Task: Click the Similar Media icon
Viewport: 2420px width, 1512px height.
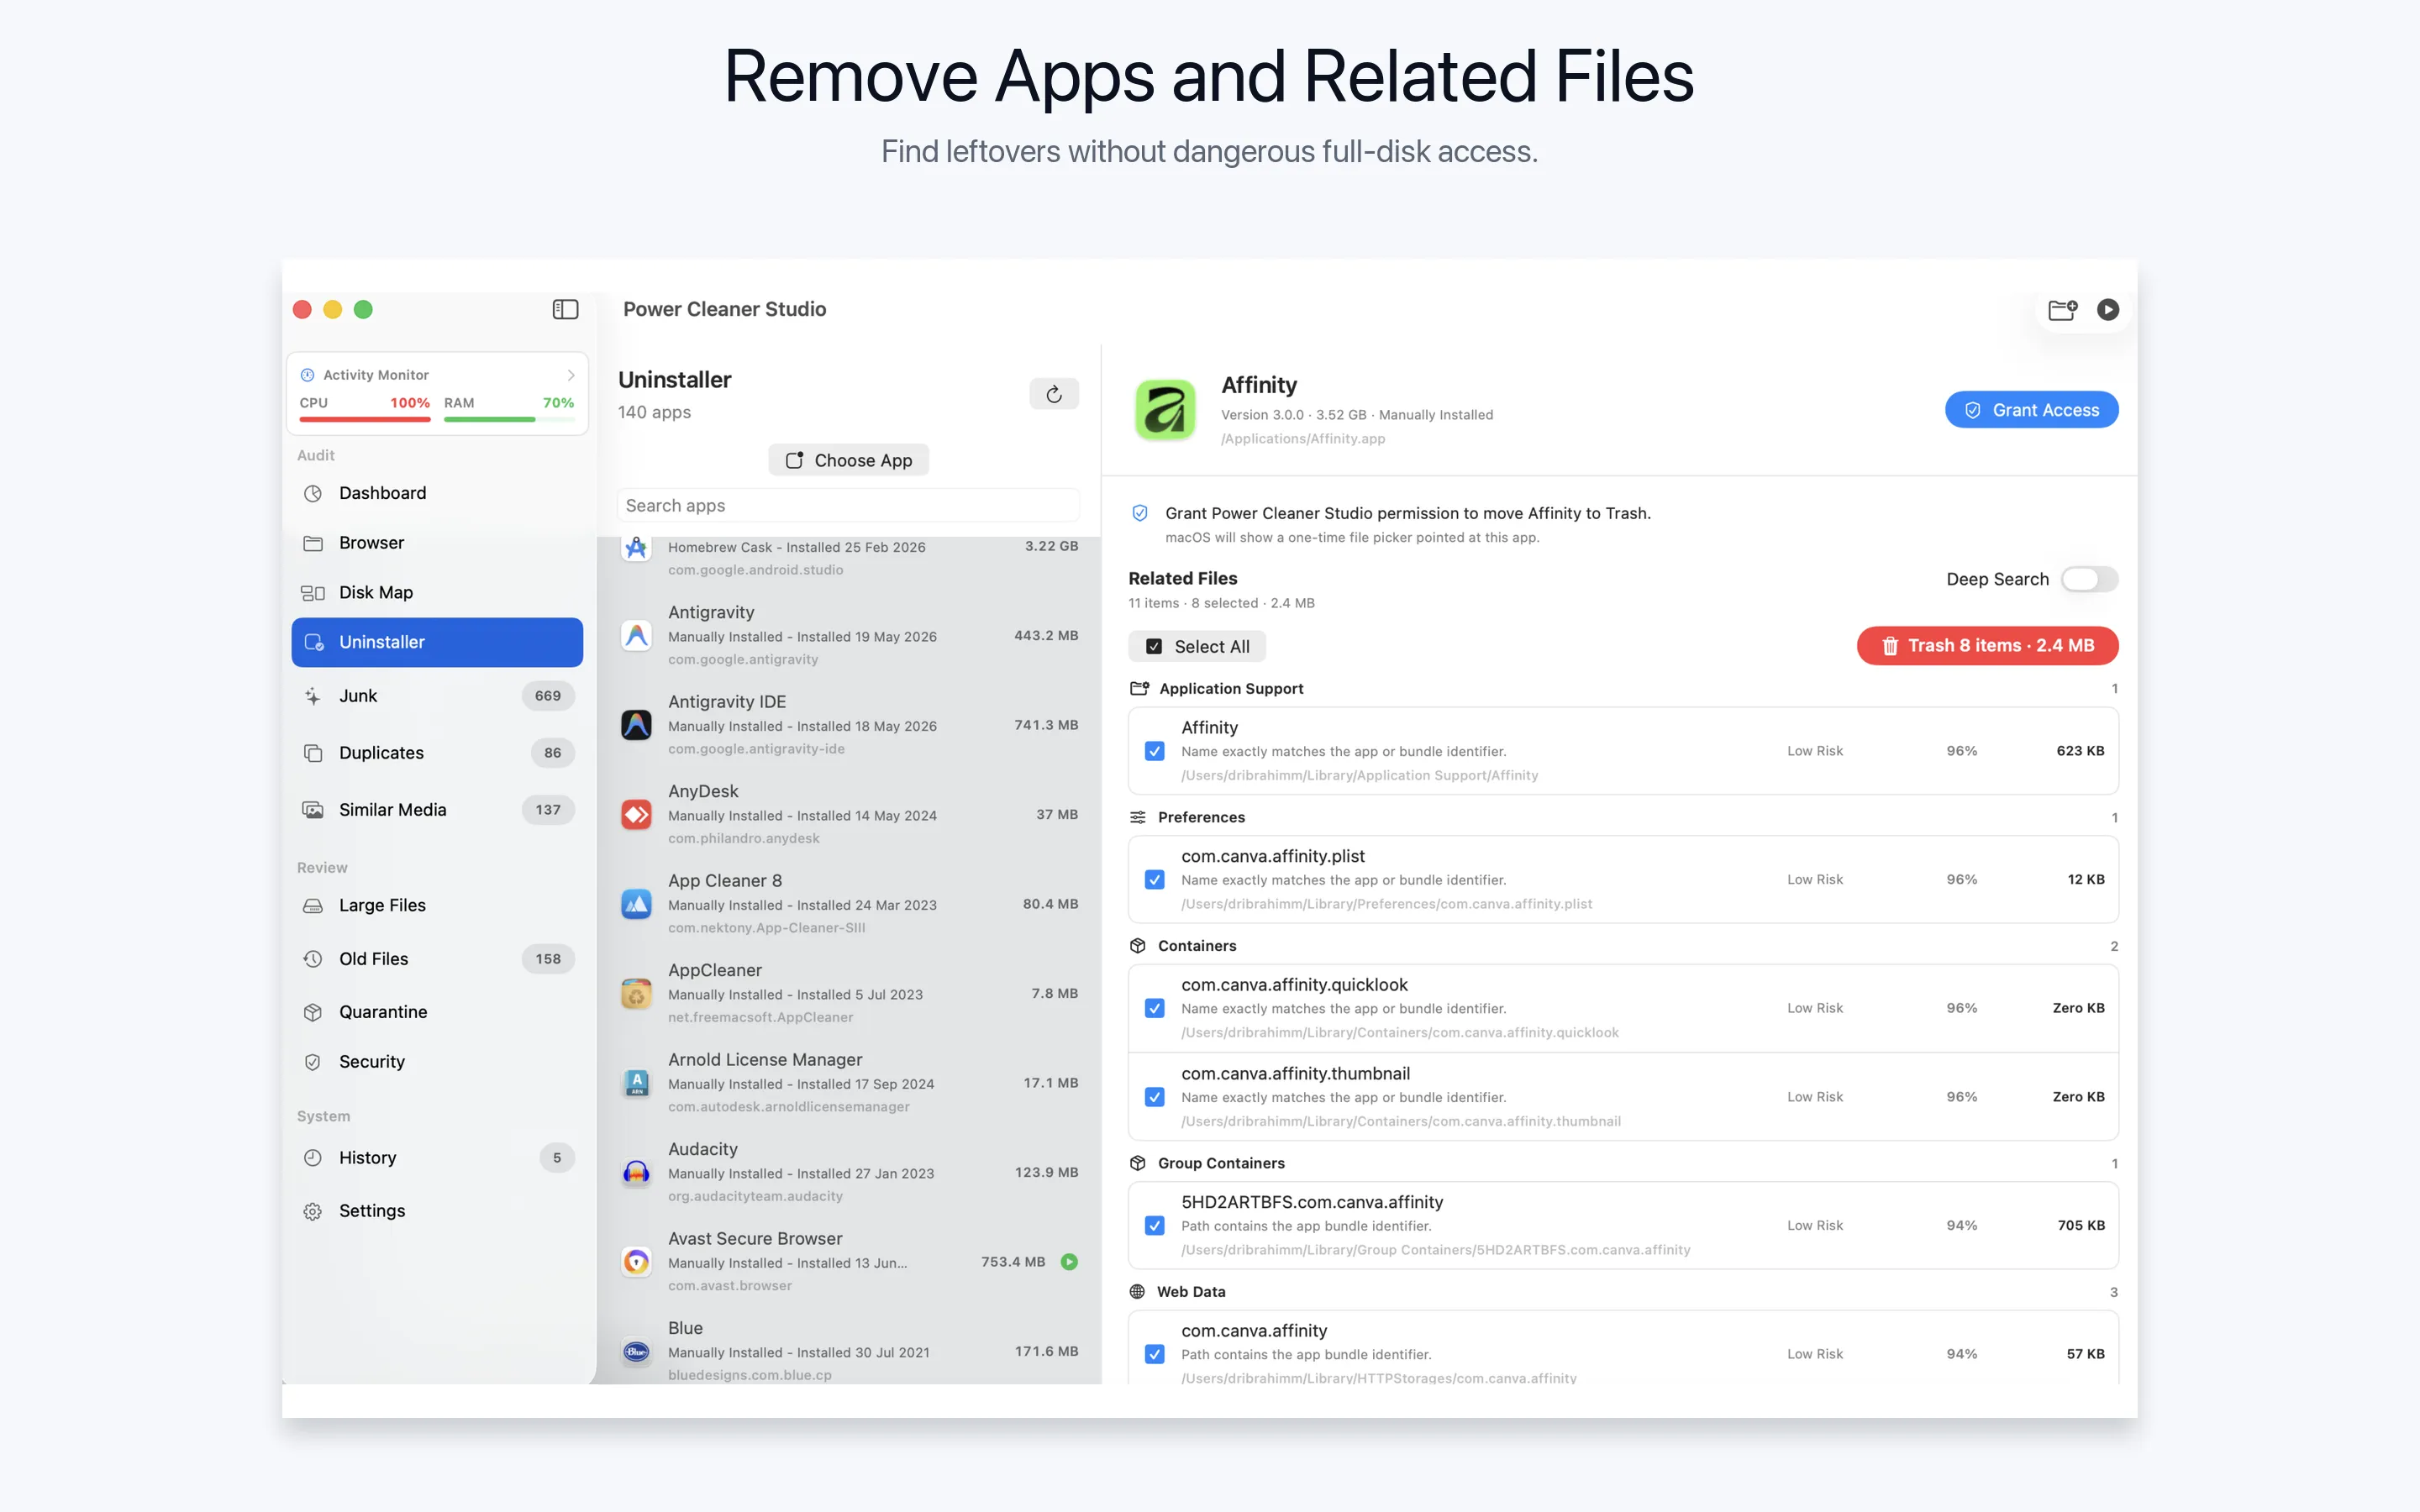Action: pos(313,810)
